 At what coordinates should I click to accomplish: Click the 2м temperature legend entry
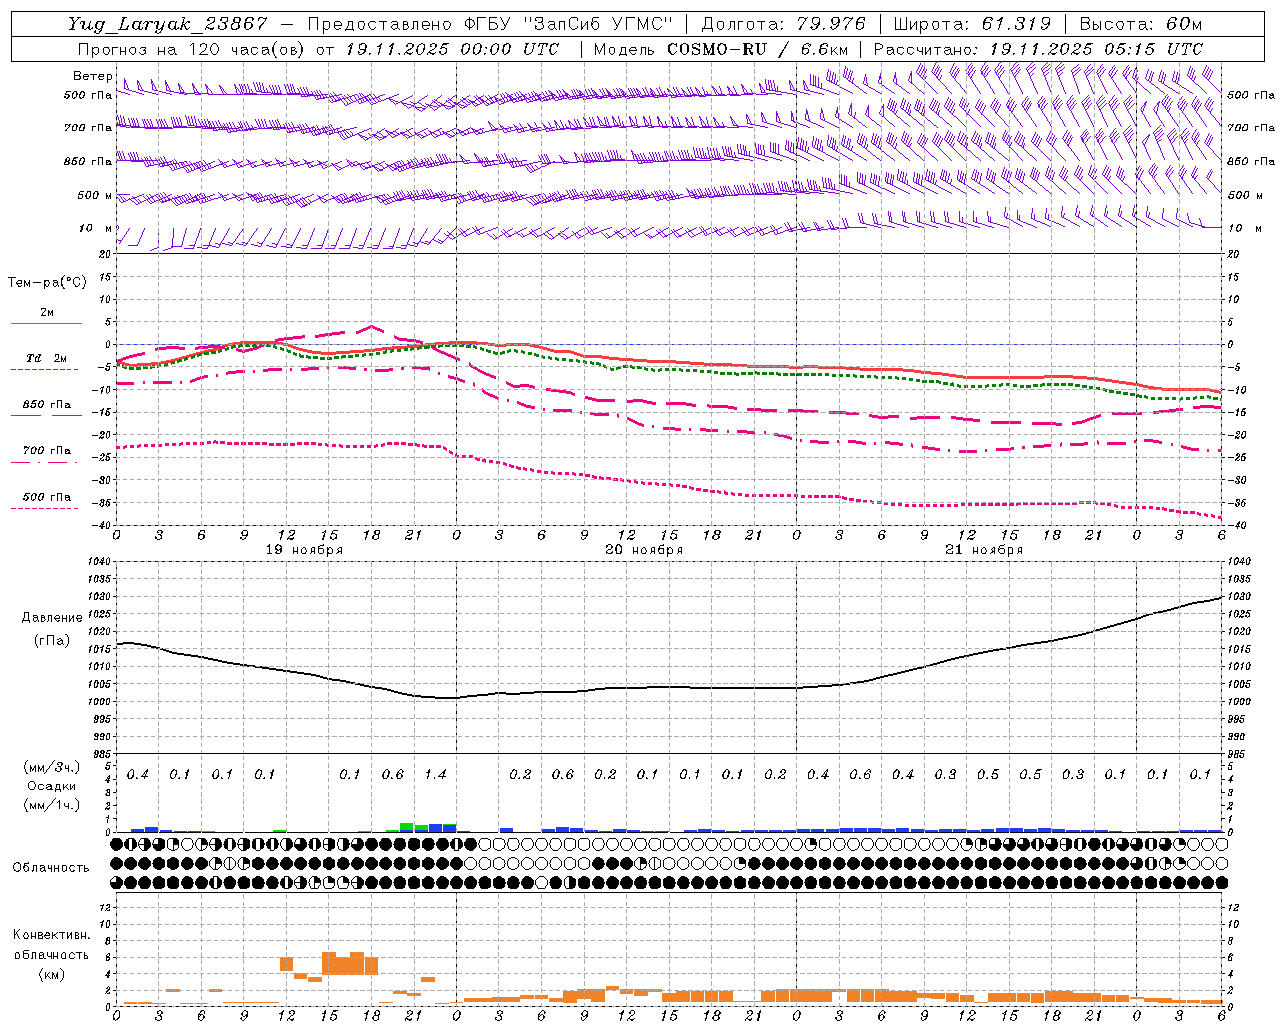coord(47,312)
